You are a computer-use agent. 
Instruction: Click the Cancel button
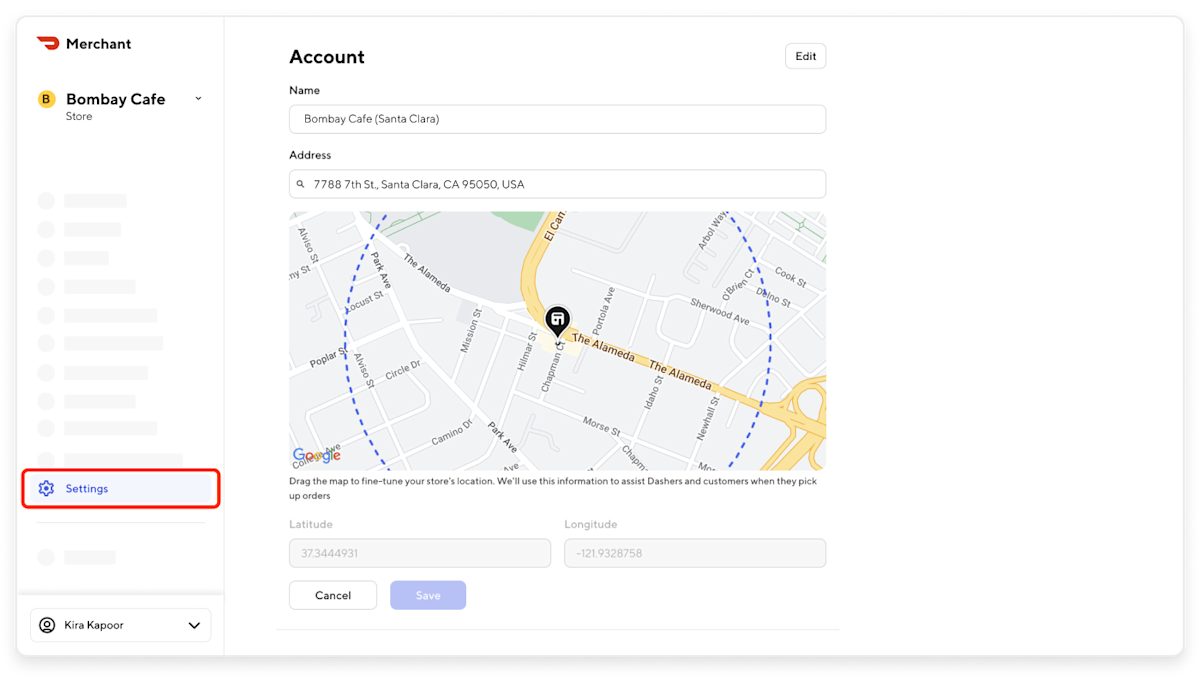(x=333, y=595)
